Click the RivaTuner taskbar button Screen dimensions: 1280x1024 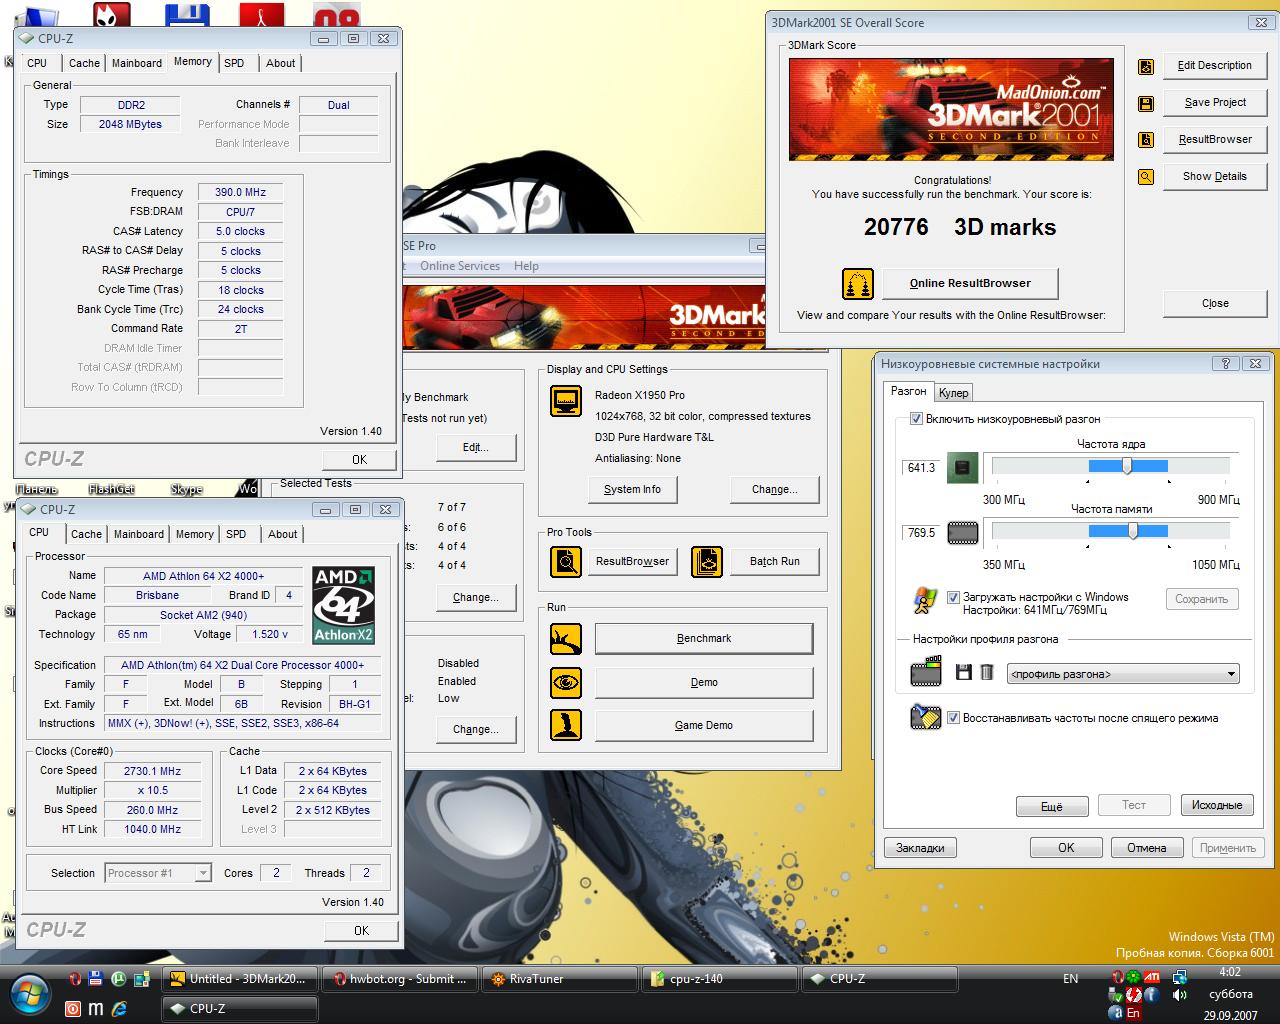pos(559,979)
